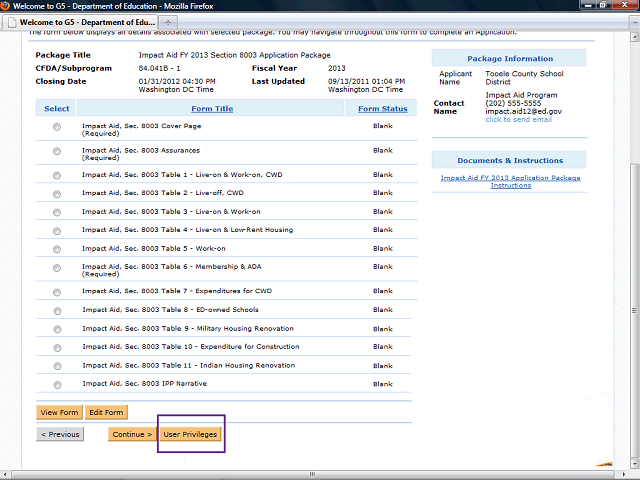The image size is (640, 480).
Task: Select Table 4 Low-Rent Housing radio
Action: point(57,231)
